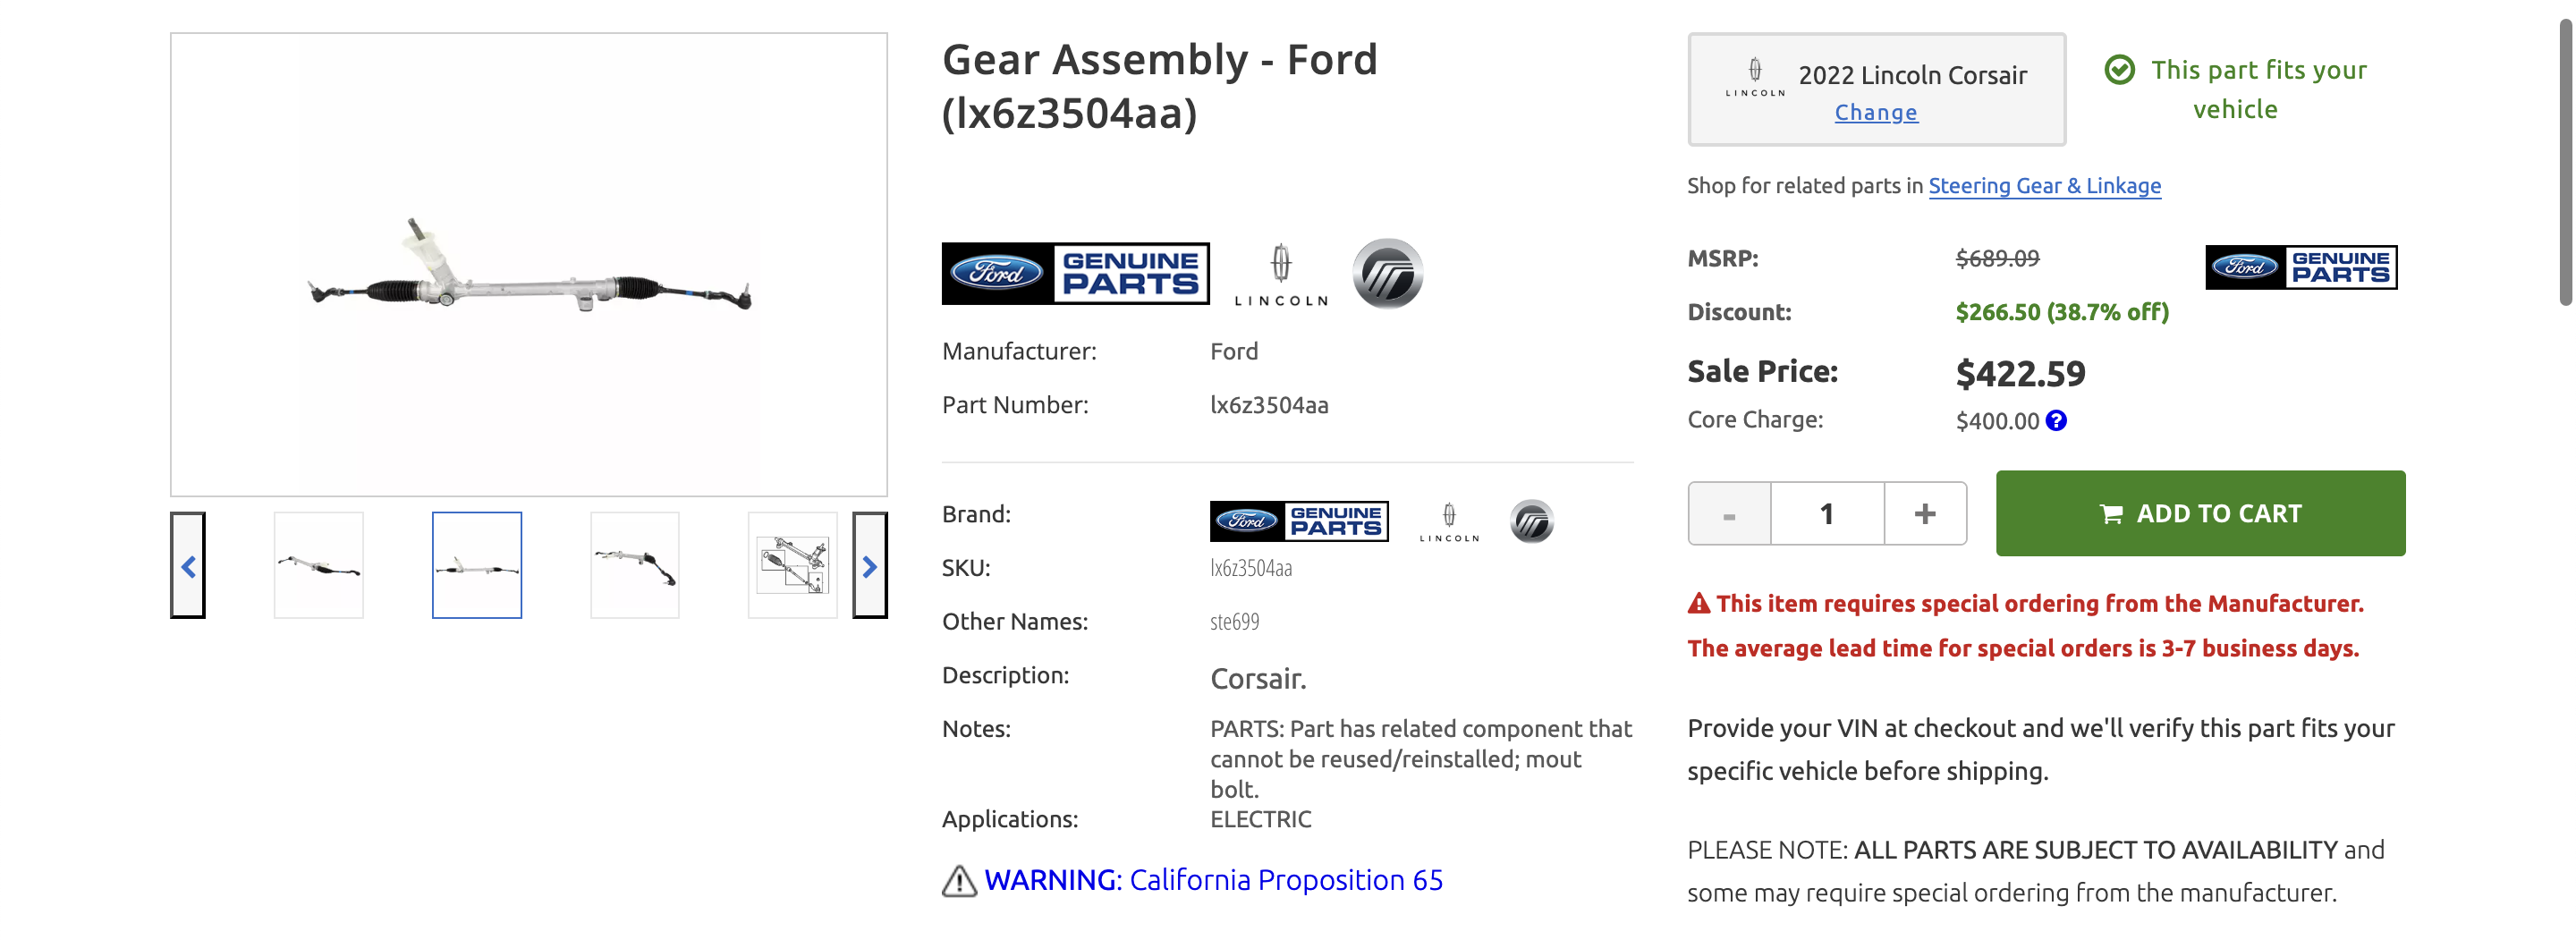
Task: Click the small Lincoln logo in Brand row
Action: pos(1449,521)
